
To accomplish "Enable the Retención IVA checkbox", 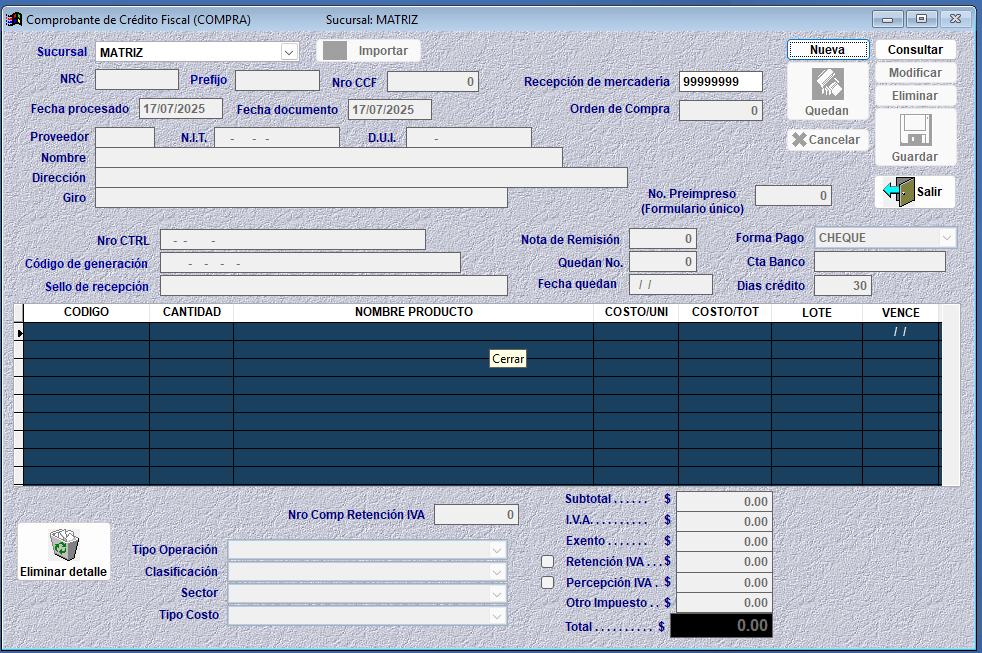I will click(x=547, y=562).
